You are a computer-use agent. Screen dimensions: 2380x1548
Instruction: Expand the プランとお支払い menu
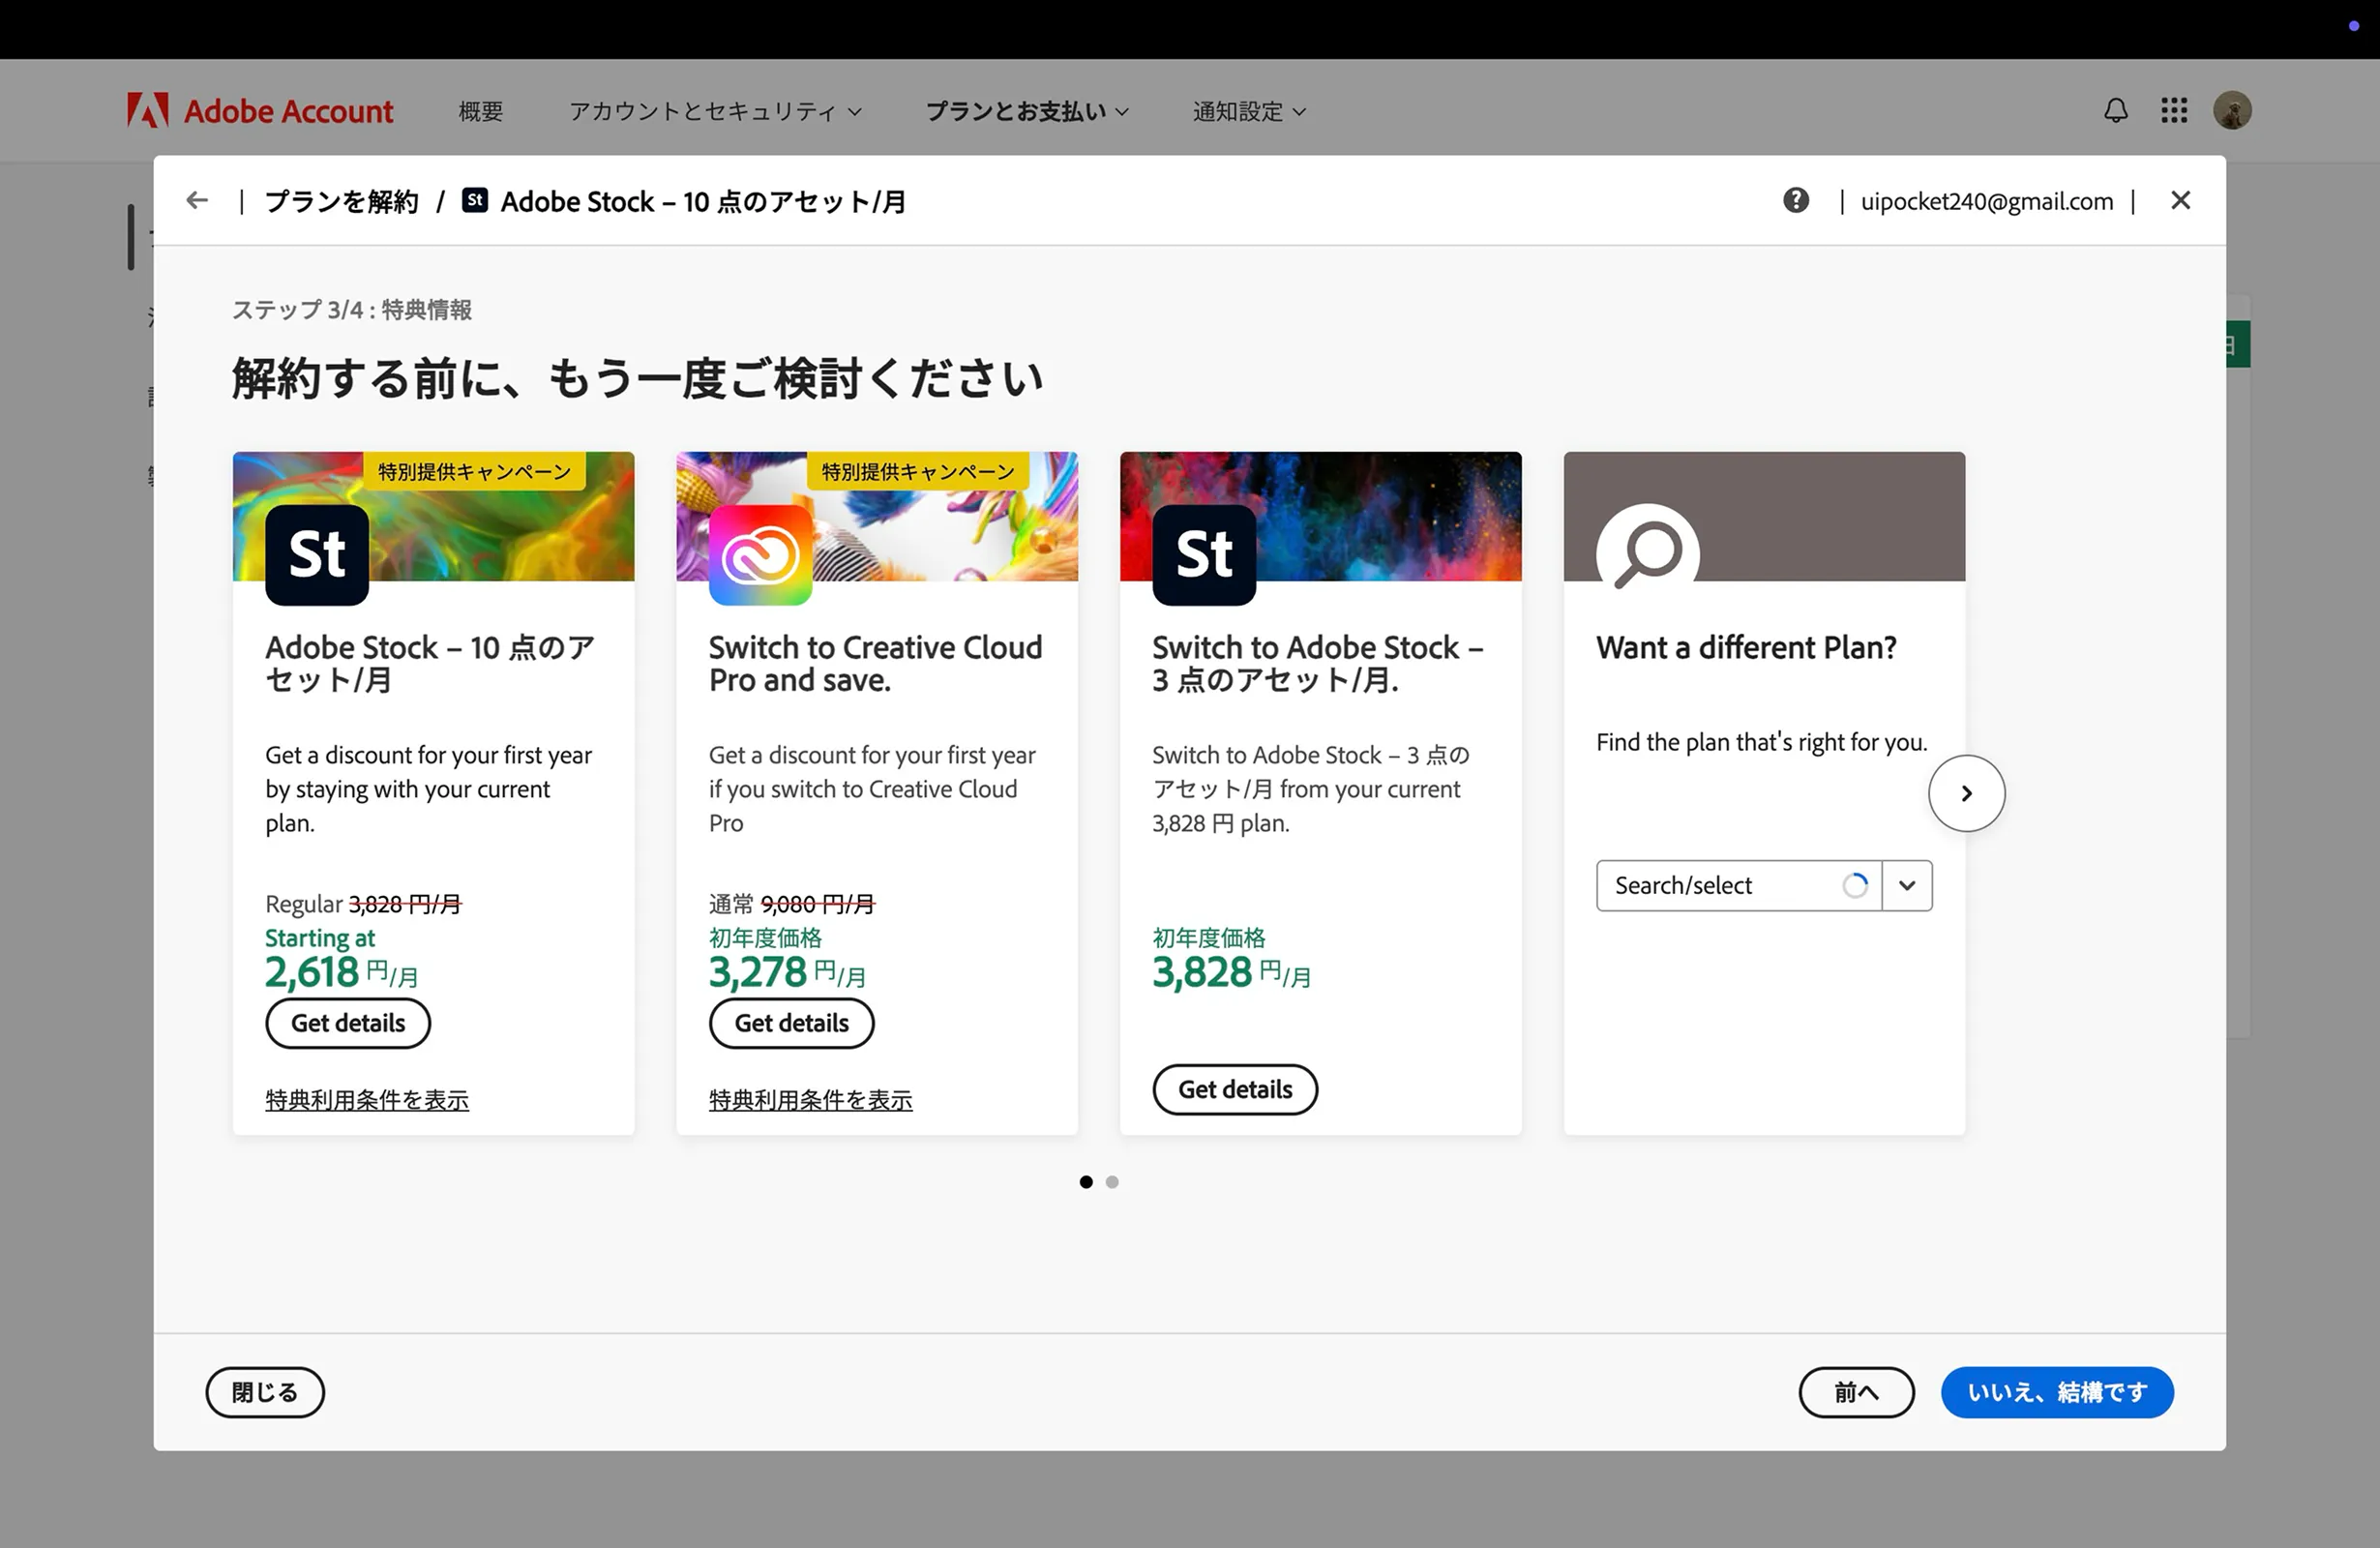pos(1027,111)
